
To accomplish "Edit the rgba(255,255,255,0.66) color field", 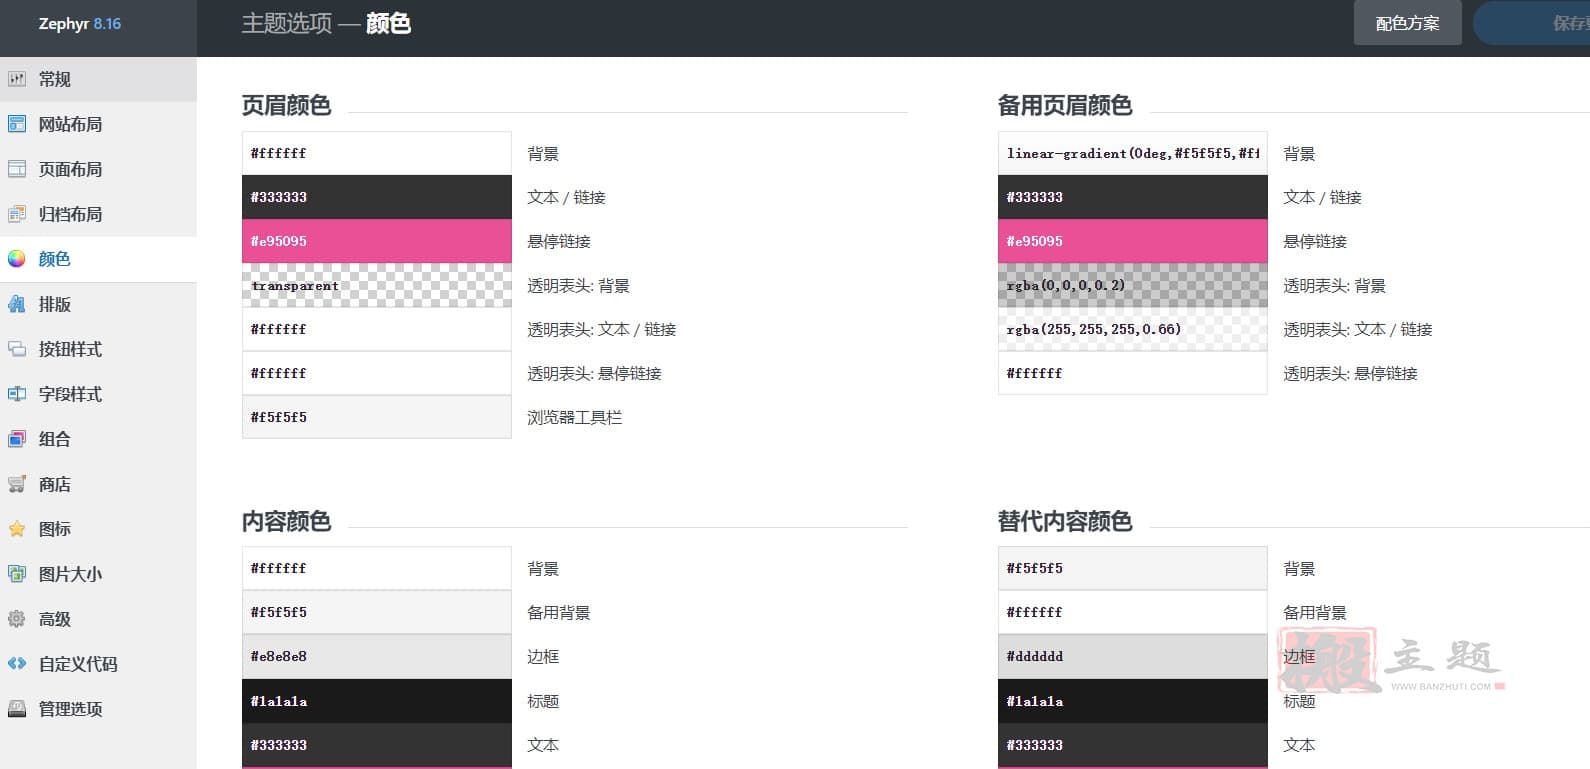I will (1133, 329).
